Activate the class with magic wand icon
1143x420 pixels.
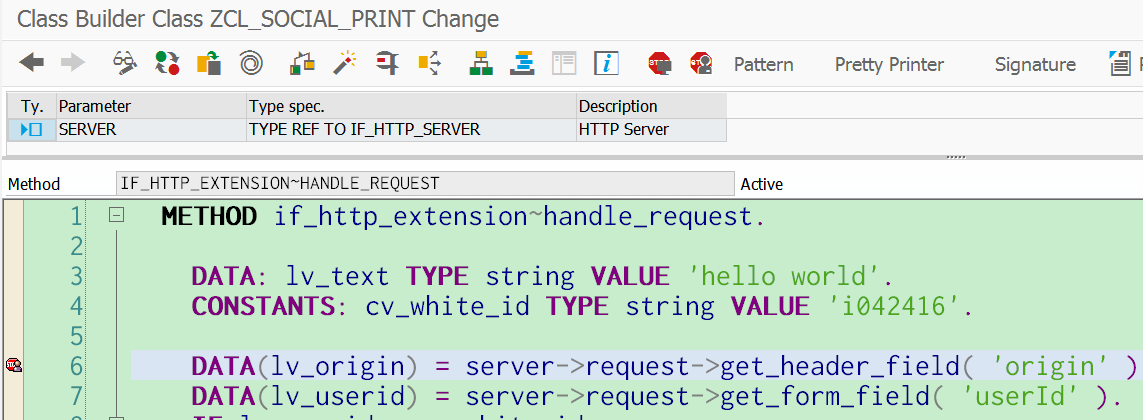pos(344,63)
